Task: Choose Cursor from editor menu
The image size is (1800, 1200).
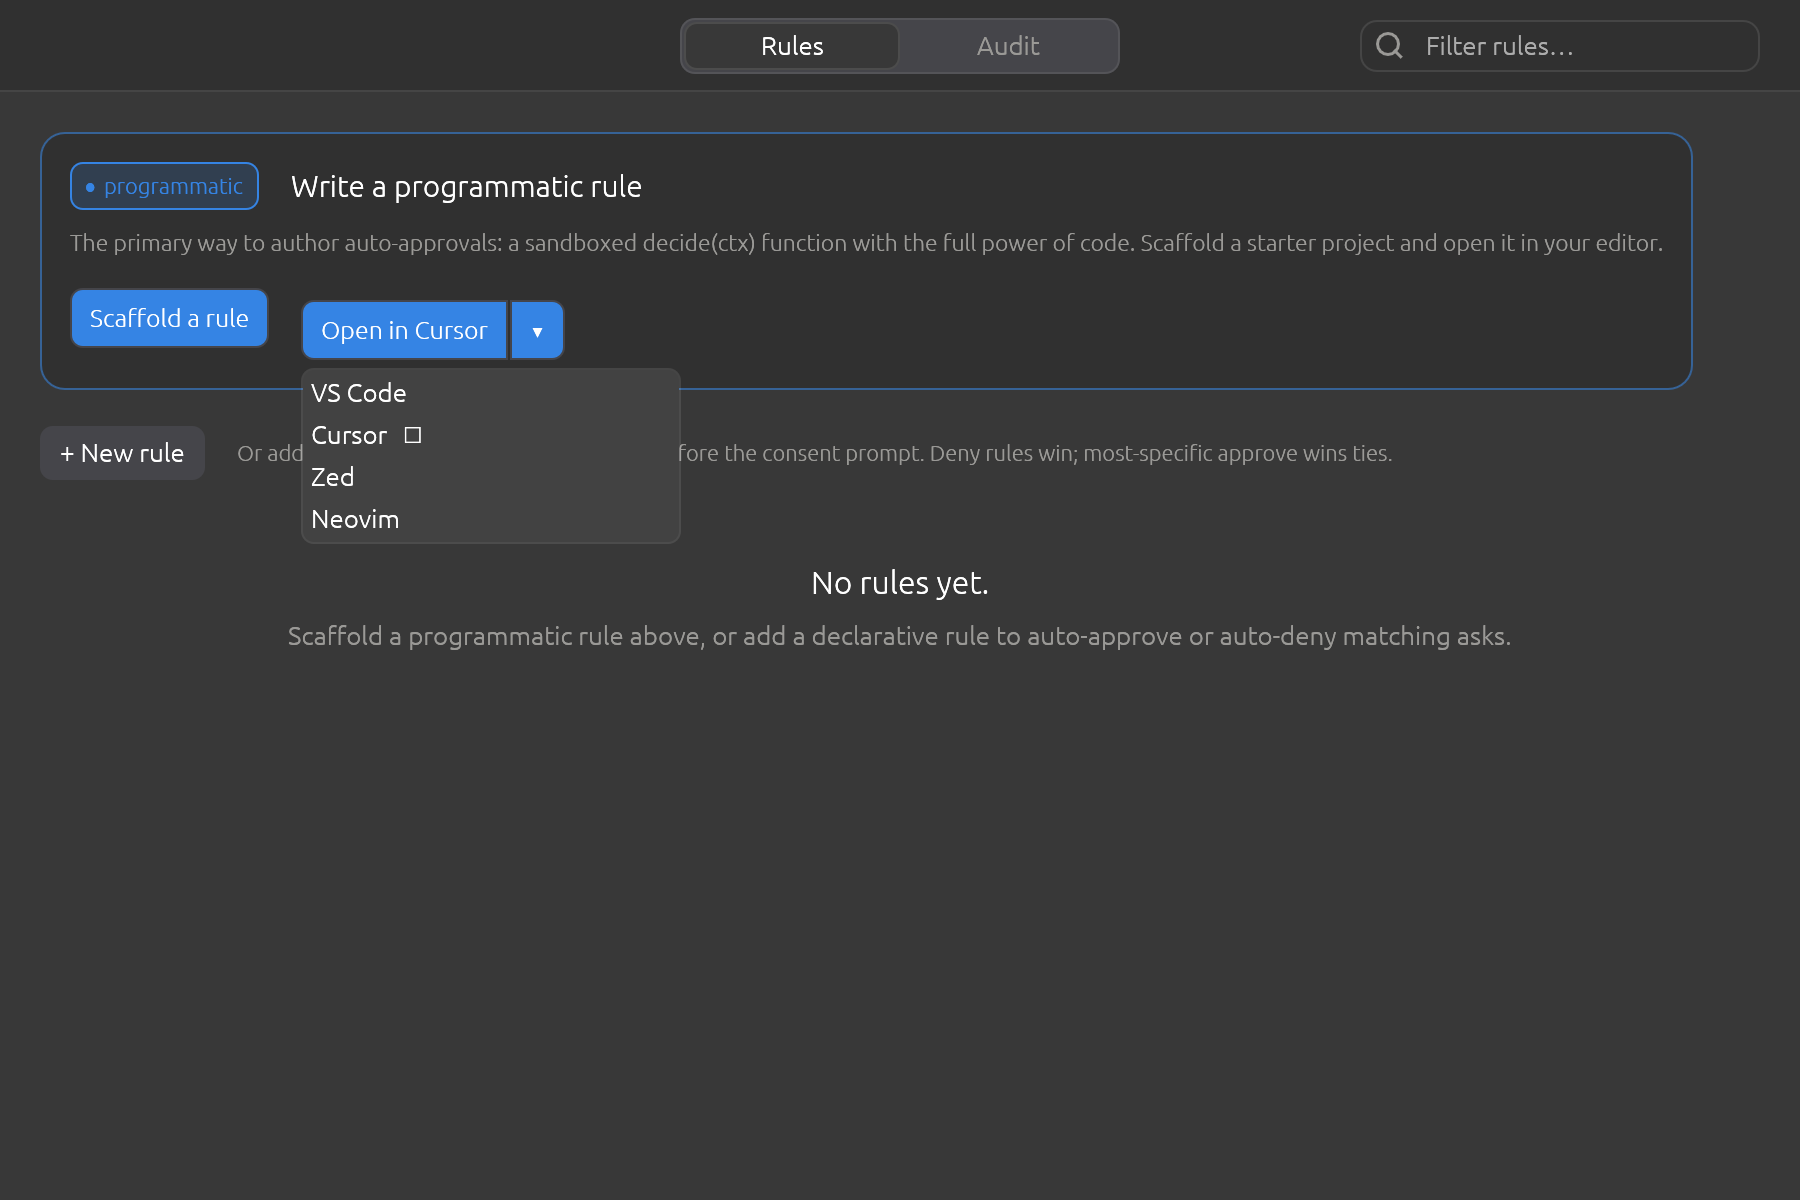Action: click(490, 435)
